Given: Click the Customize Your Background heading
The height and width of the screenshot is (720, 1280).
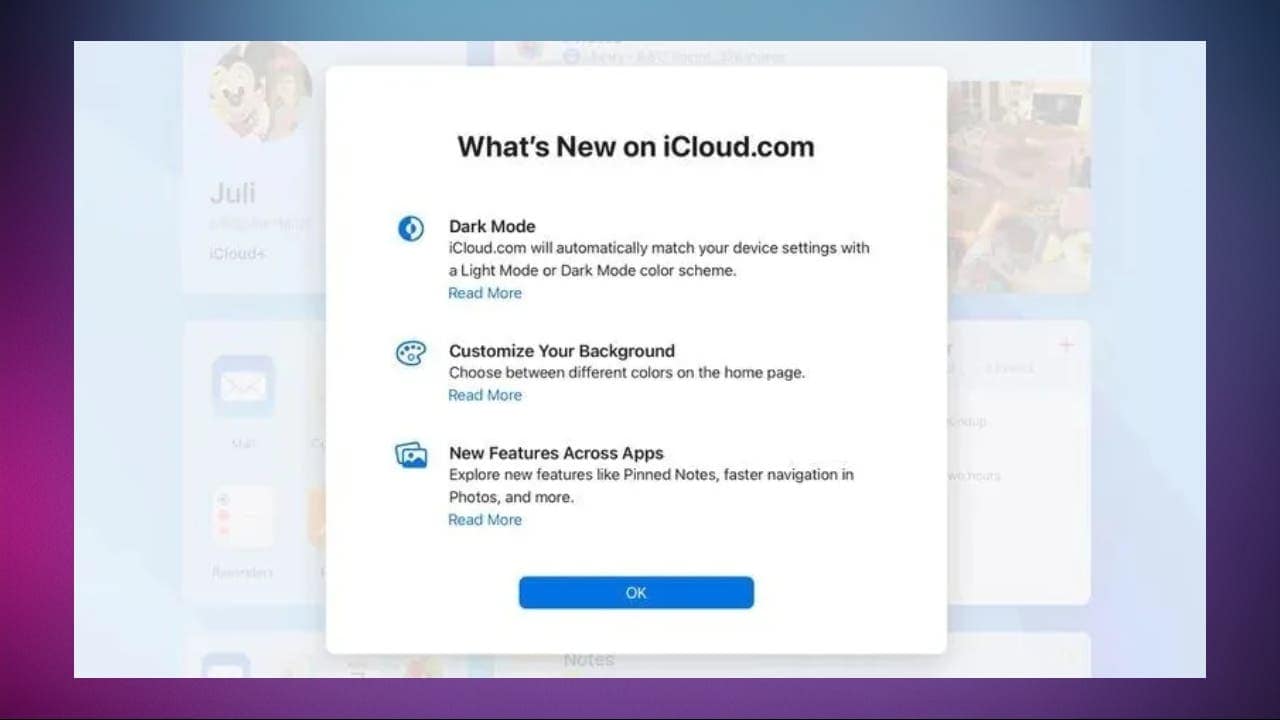Looking at the screenshot, I should click(561, 351).
